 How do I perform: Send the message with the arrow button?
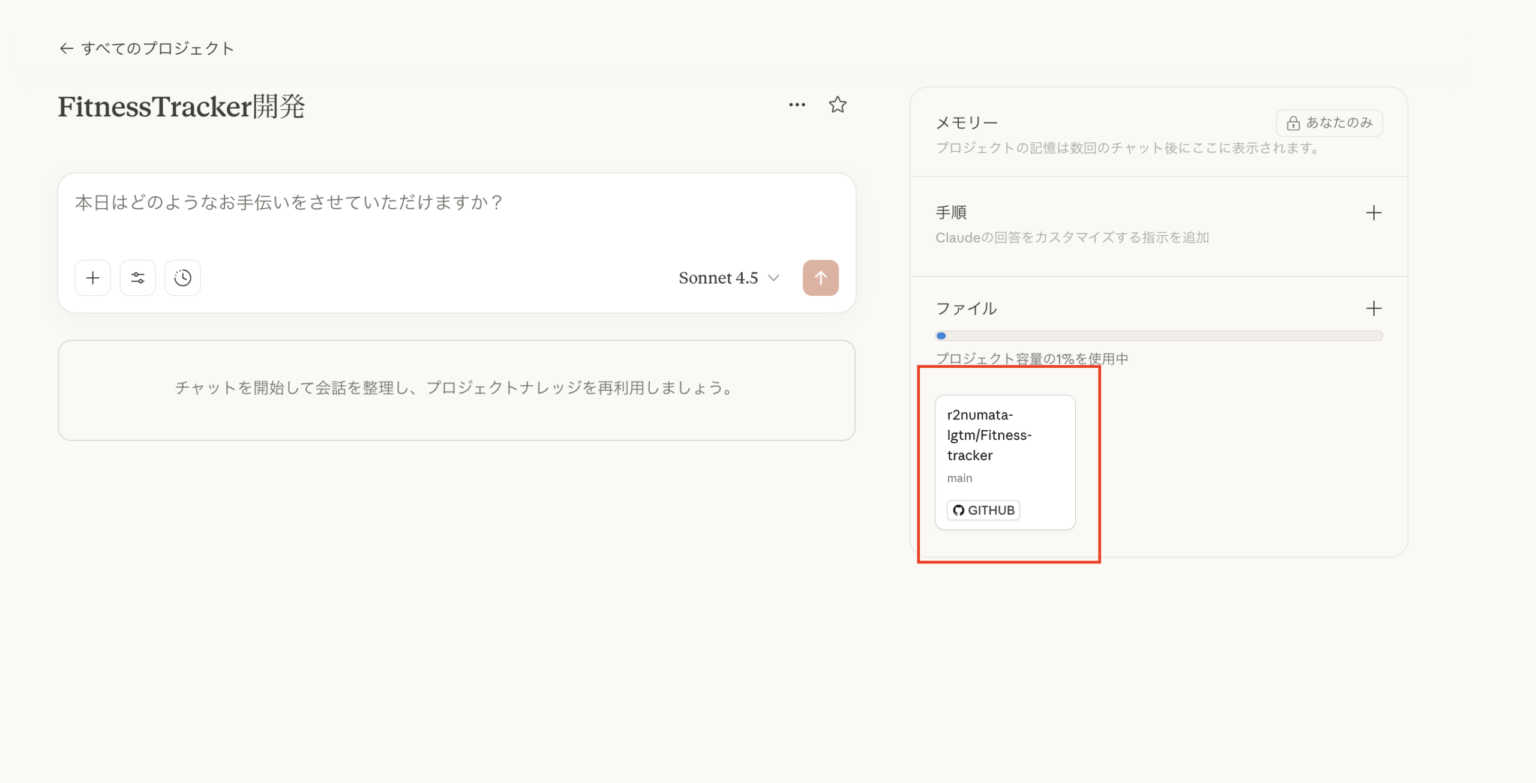coord(820,278)
